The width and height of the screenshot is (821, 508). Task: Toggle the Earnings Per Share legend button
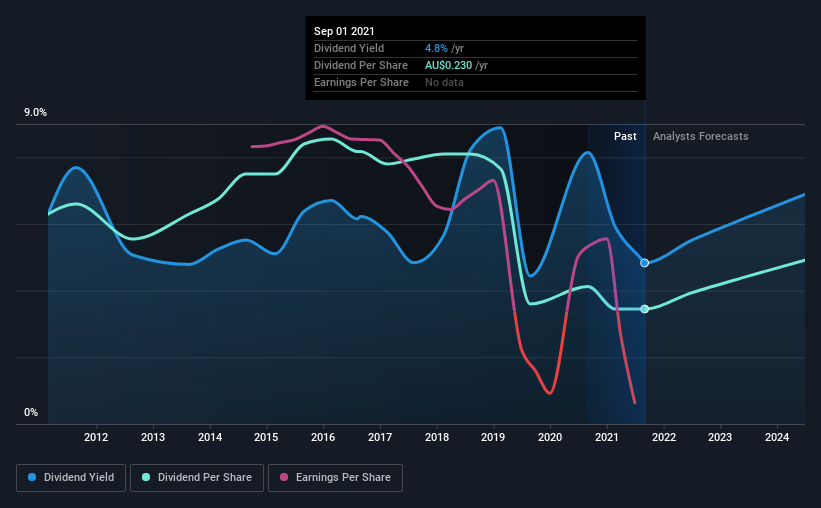(335, 478)
